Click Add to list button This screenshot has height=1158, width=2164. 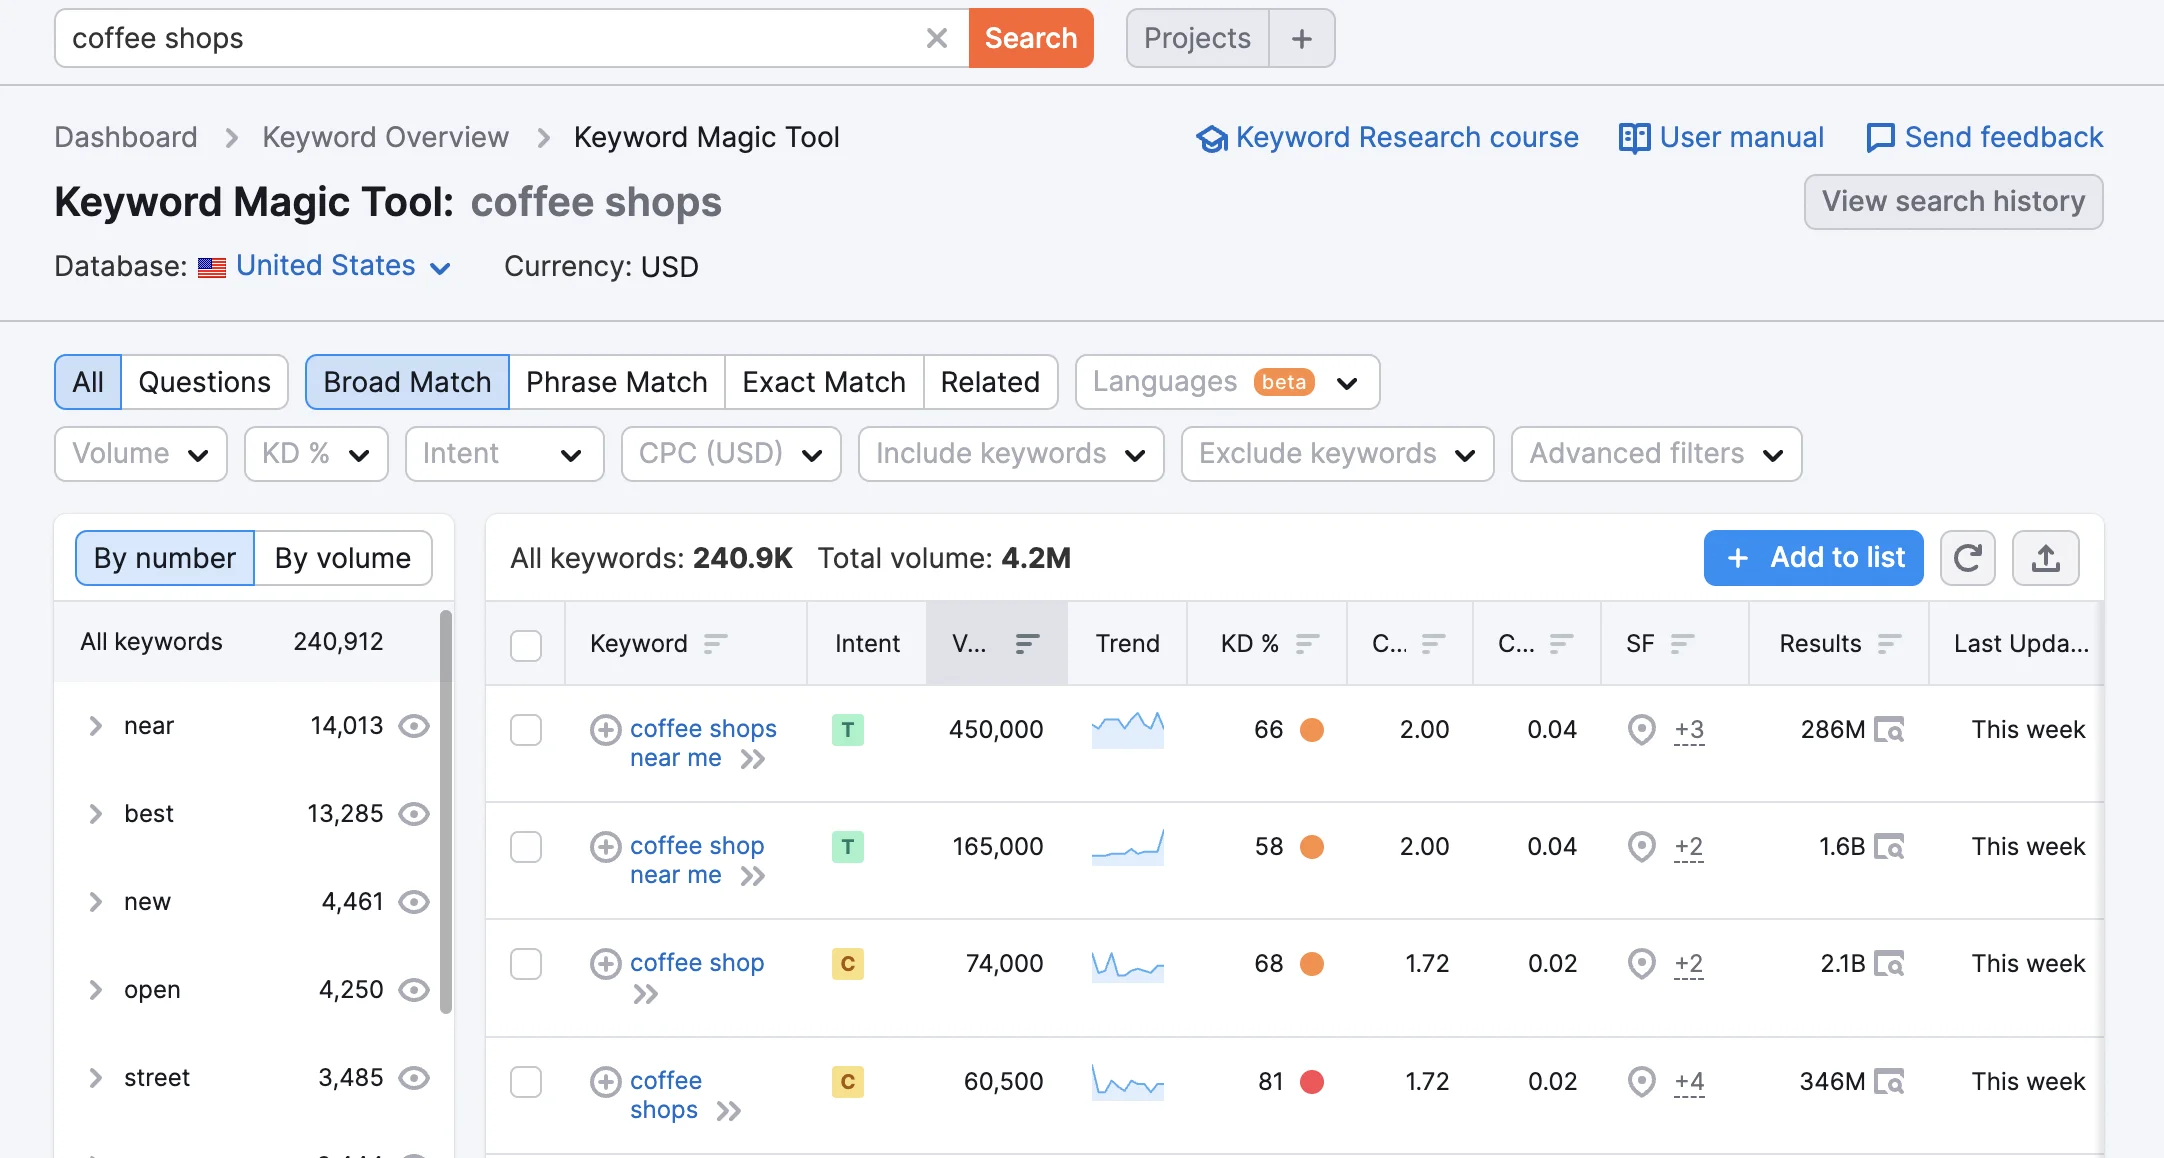1813,558
